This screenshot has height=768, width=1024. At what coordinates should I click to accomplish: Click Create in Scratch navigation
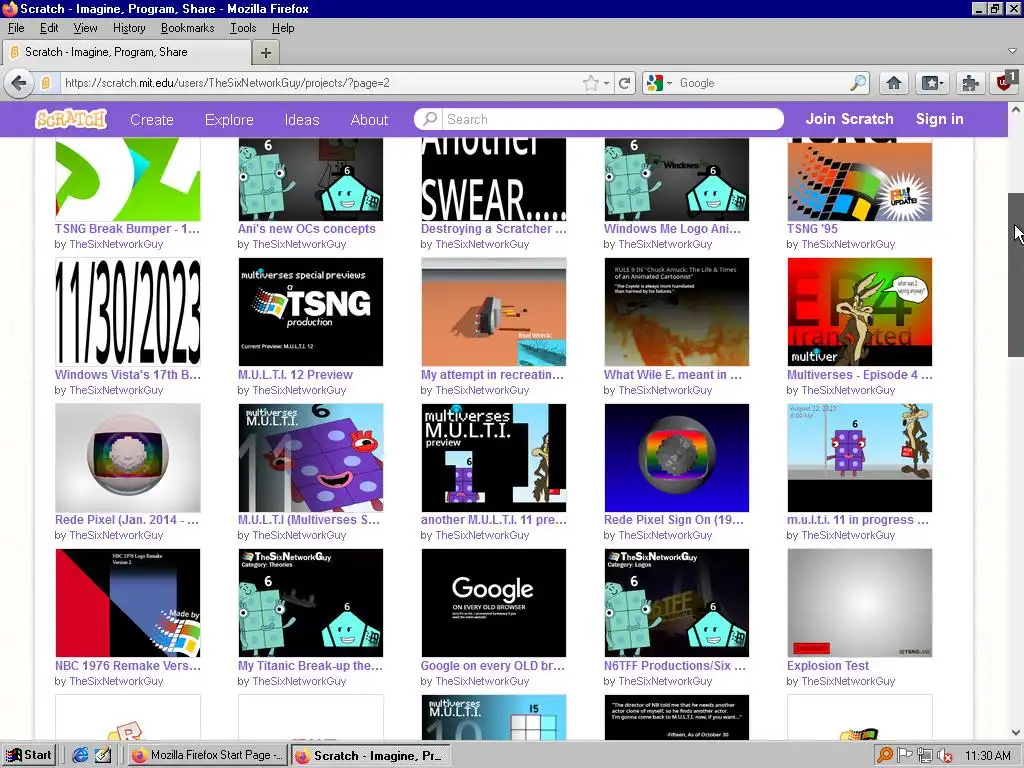(152, 120)
